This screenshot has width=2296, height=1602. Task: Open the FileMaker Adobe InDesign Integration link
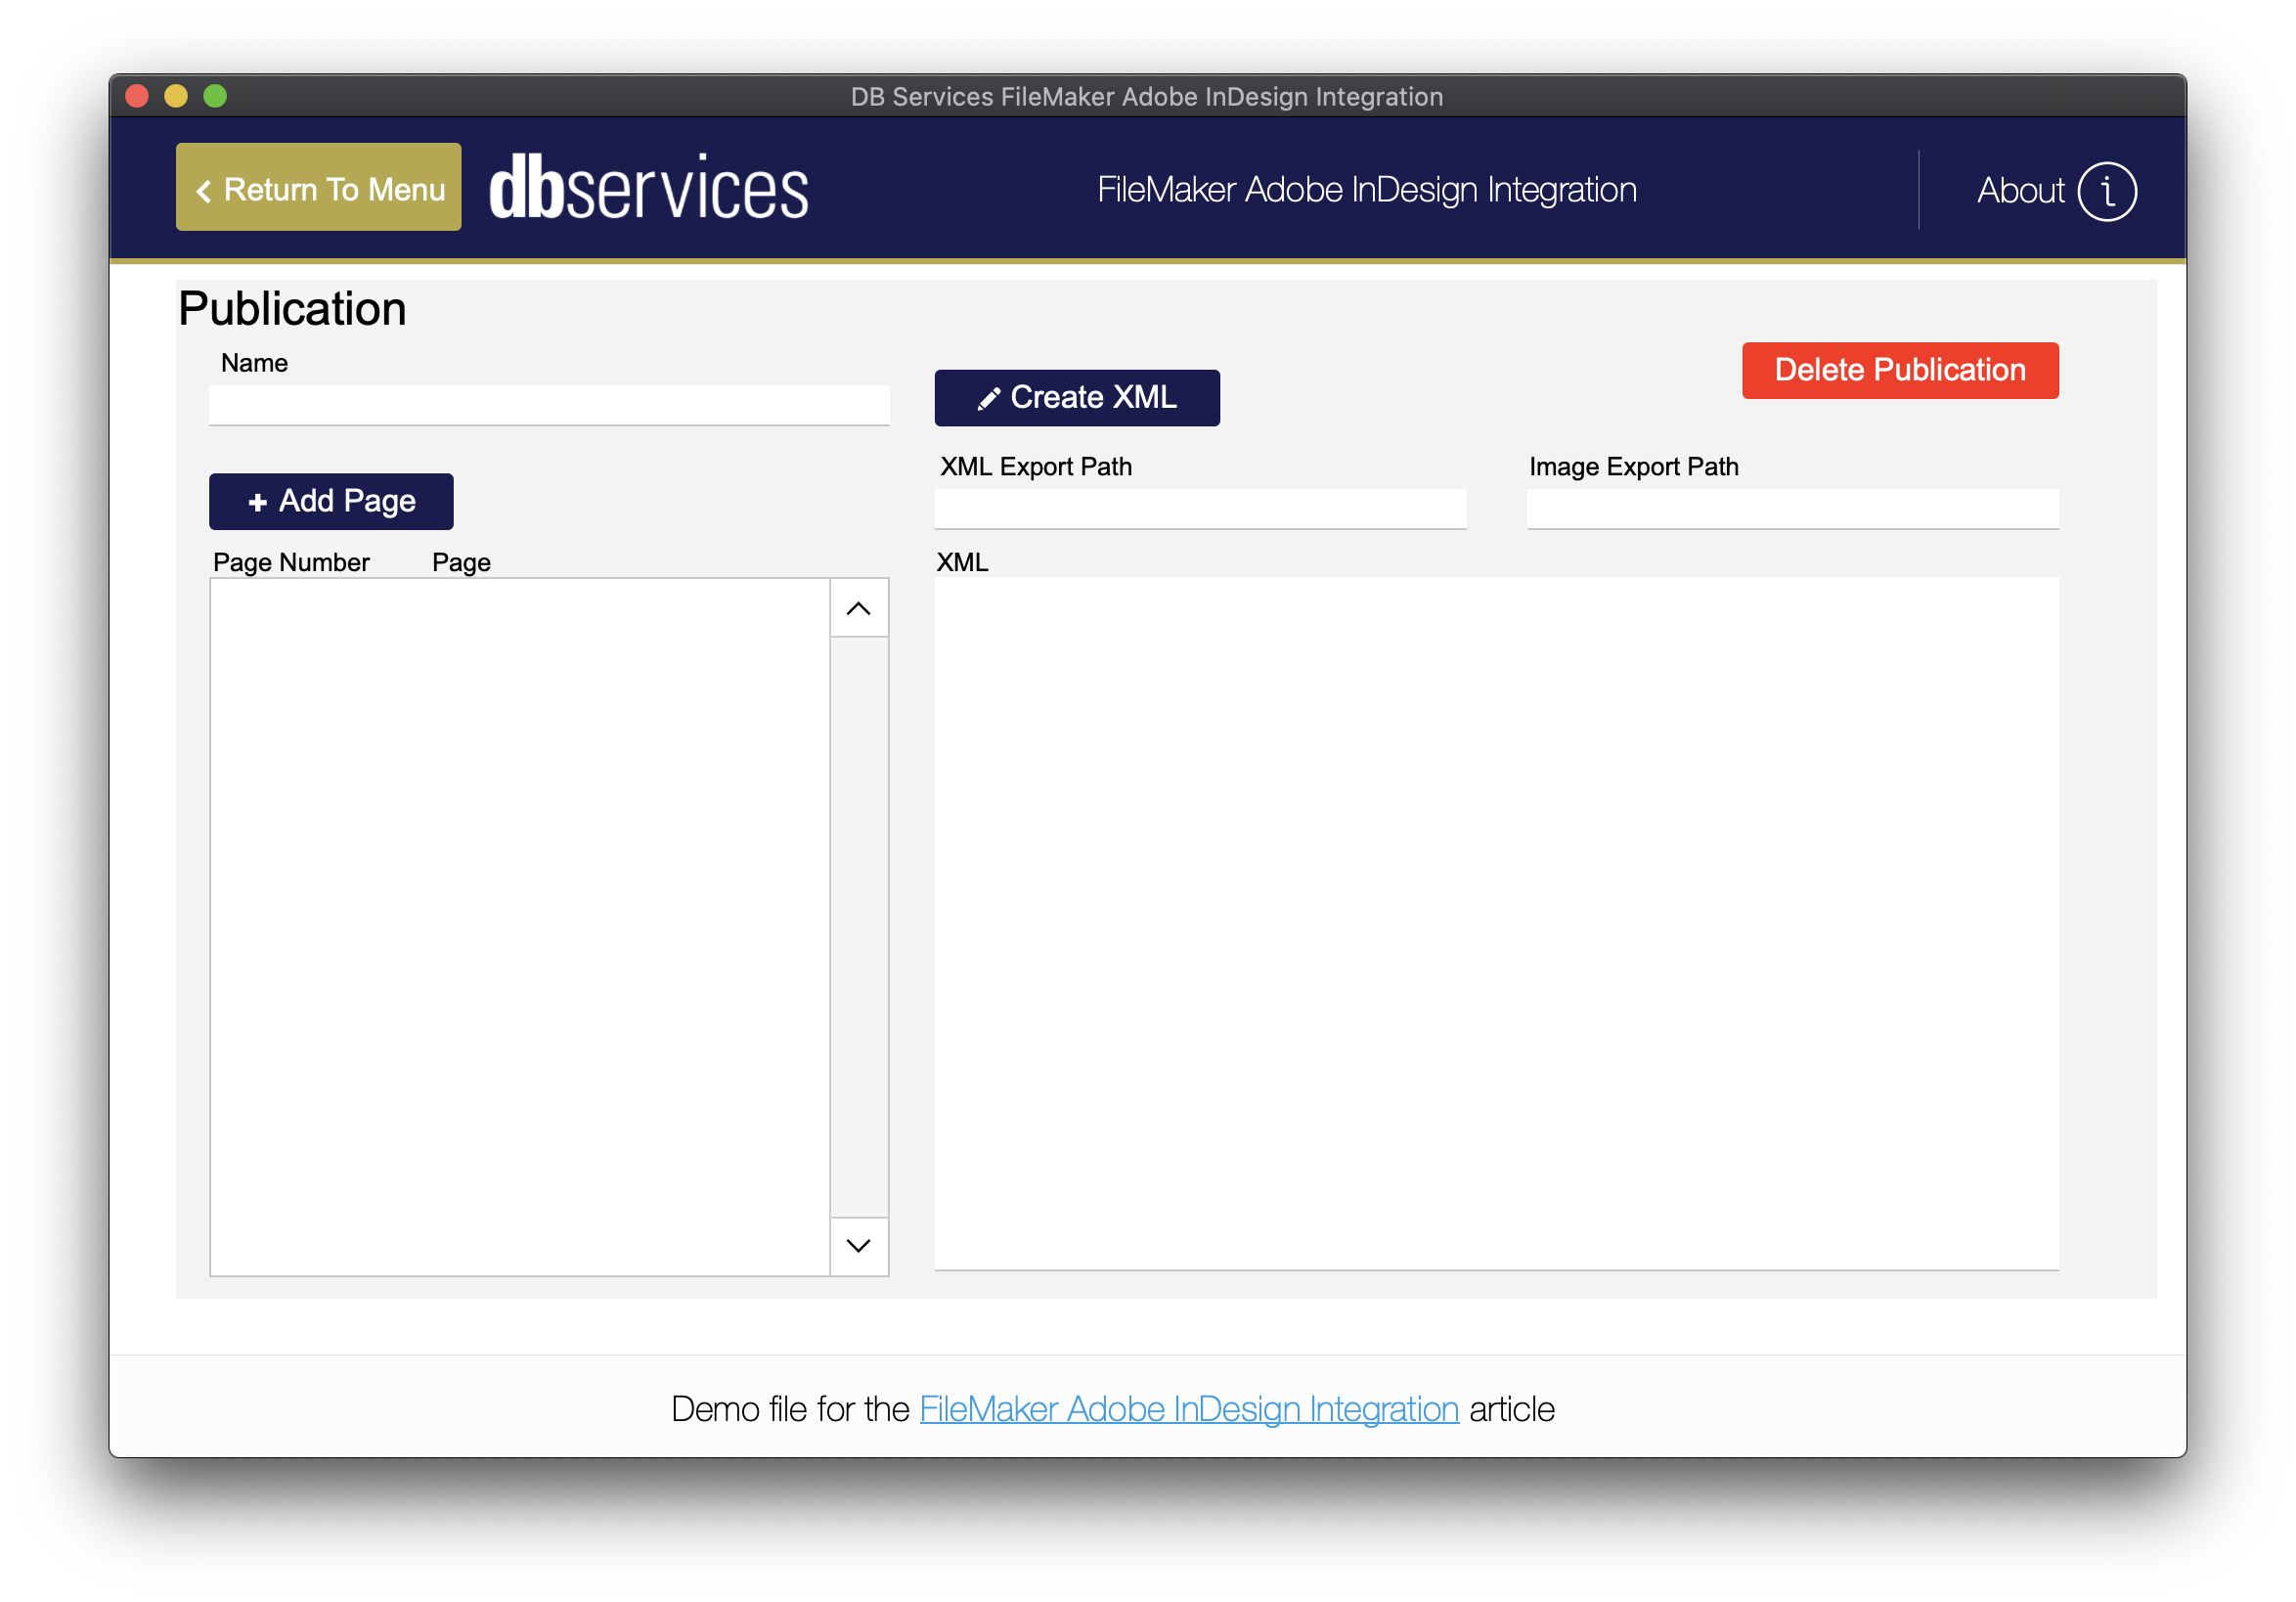(x=1188, y=1408)
